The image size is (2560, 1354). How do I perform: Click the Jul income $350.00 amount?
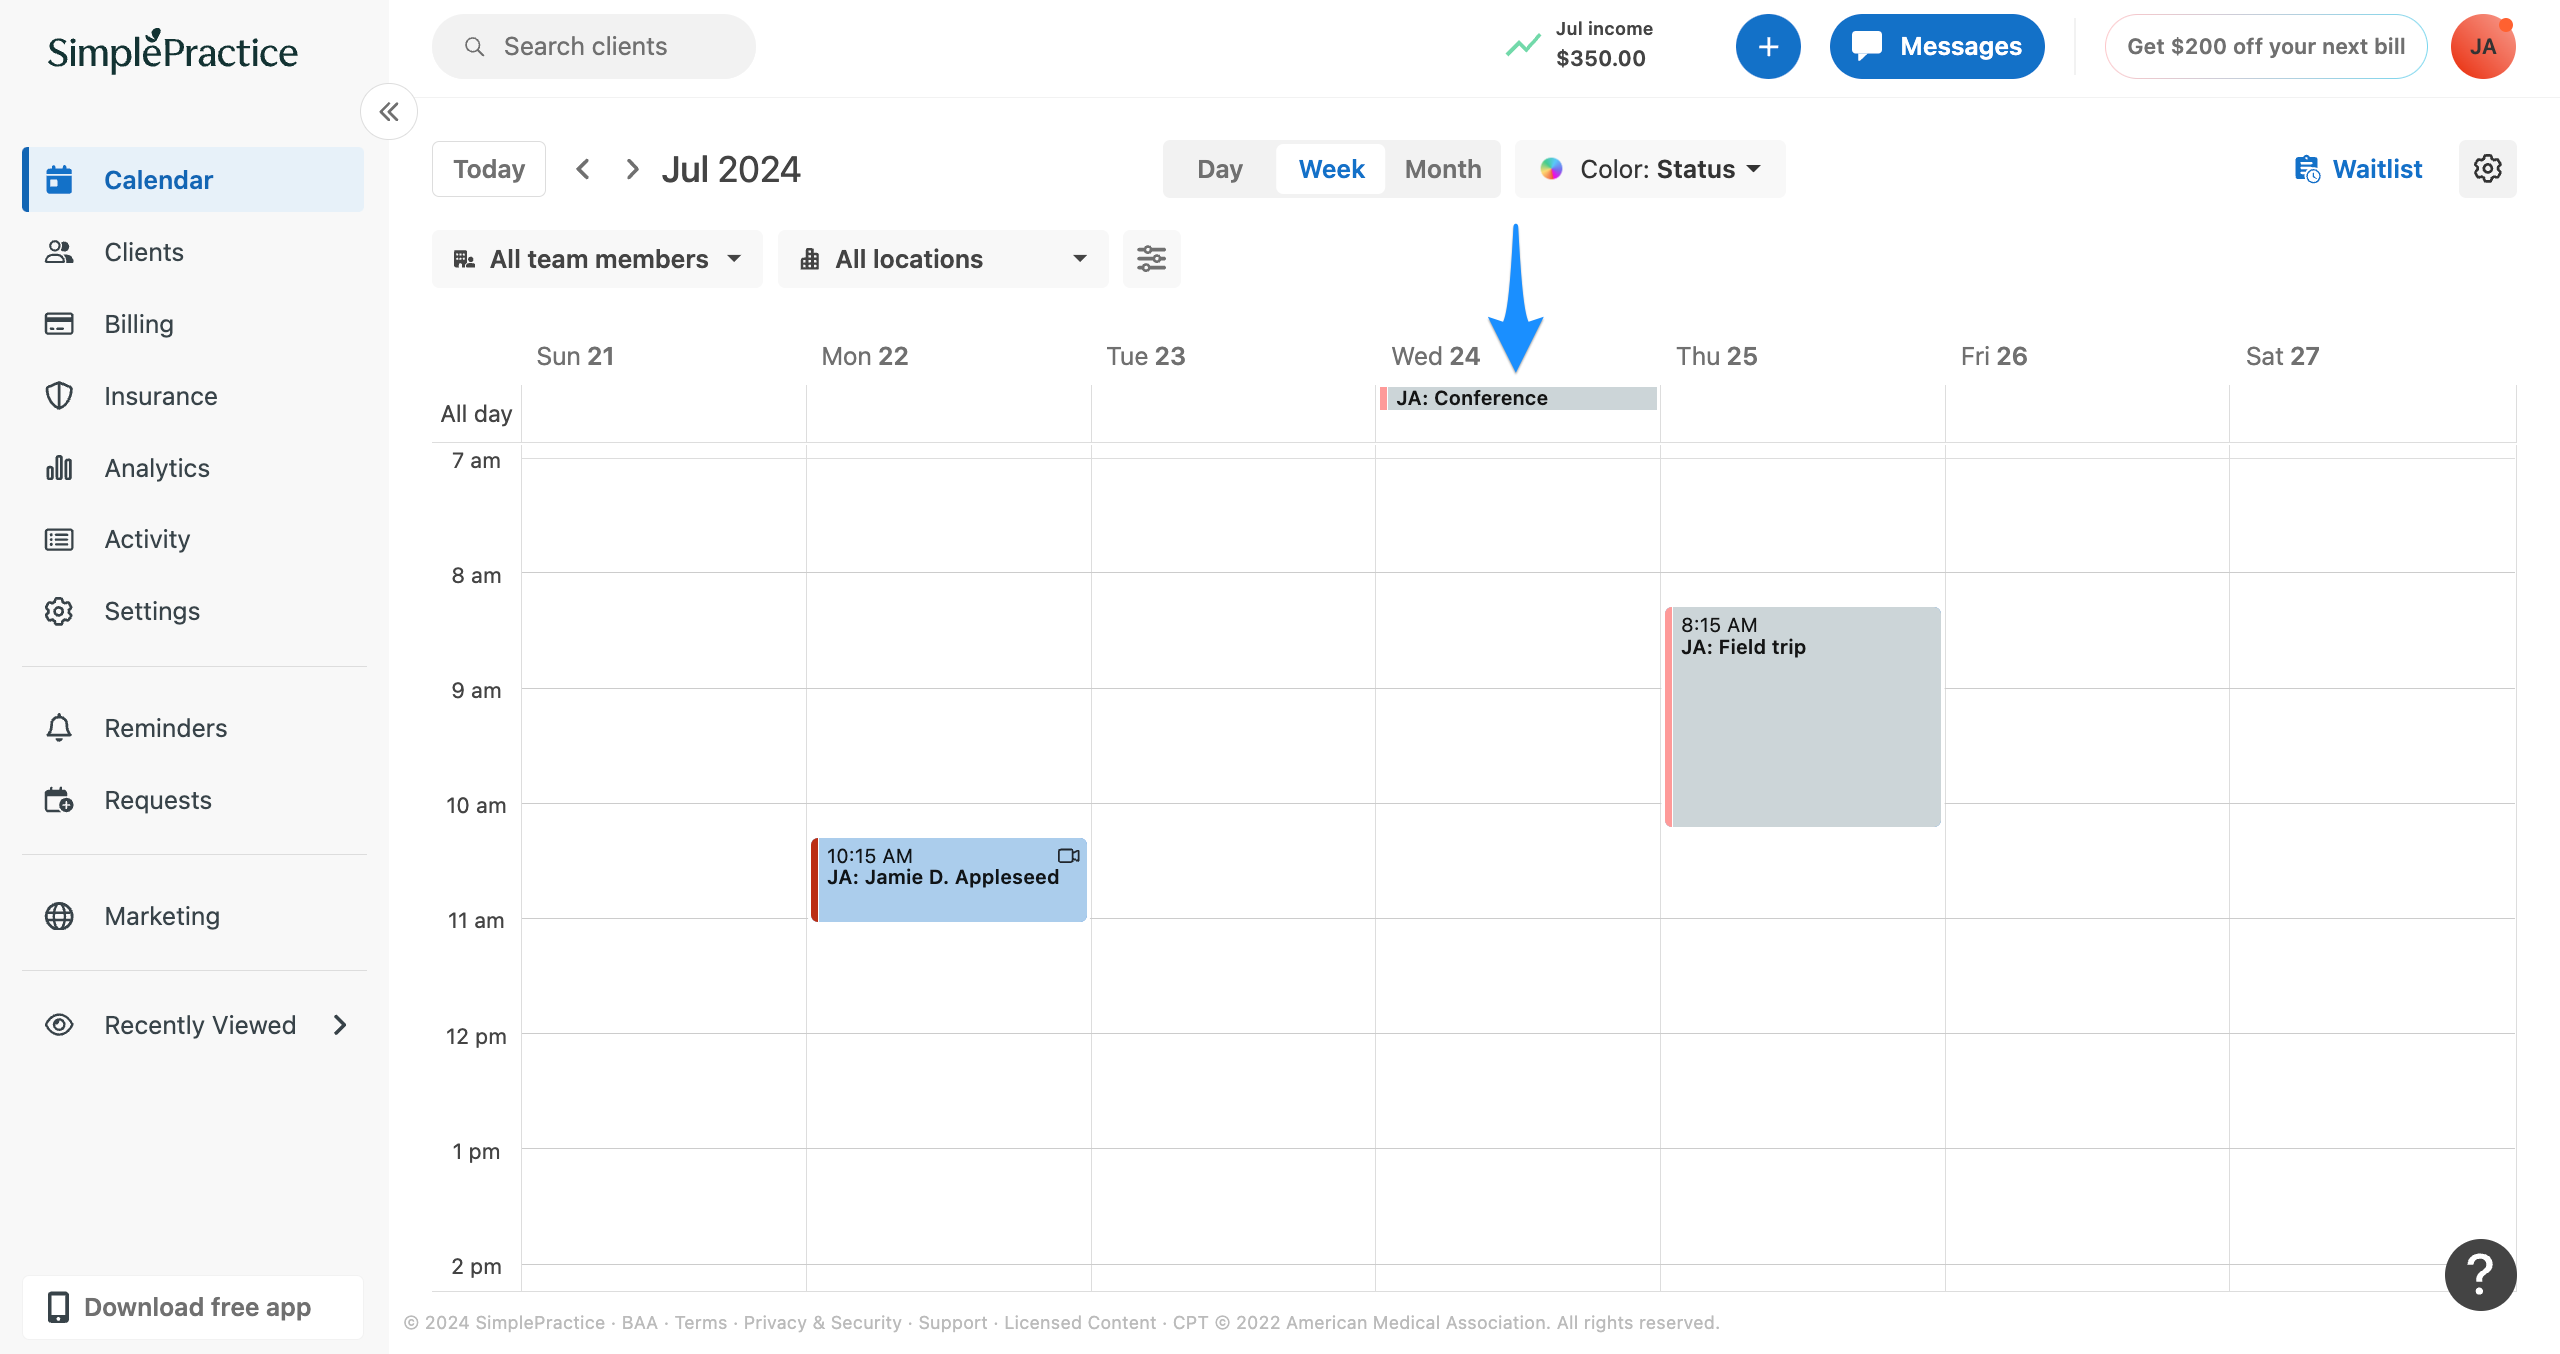pyautogui.click(x=1601, y=58)
